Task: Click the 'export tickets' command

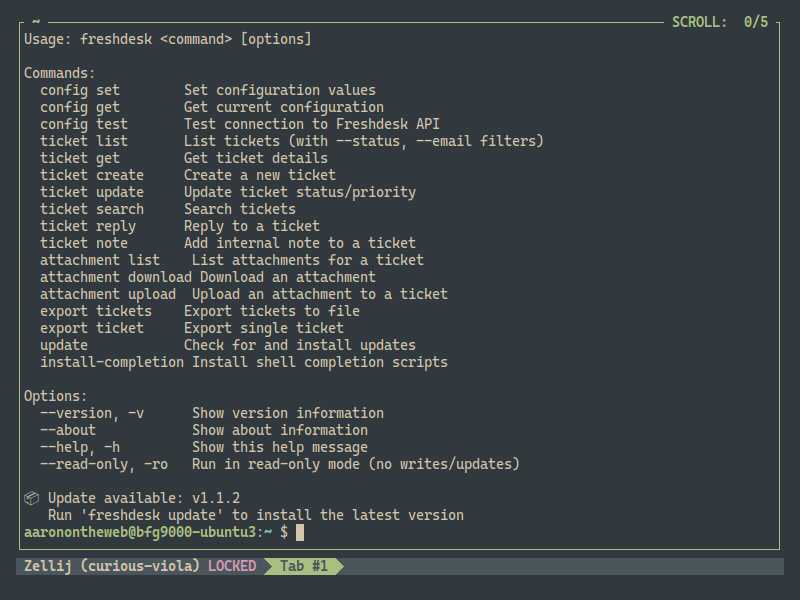Action: (x=96, y=311)
